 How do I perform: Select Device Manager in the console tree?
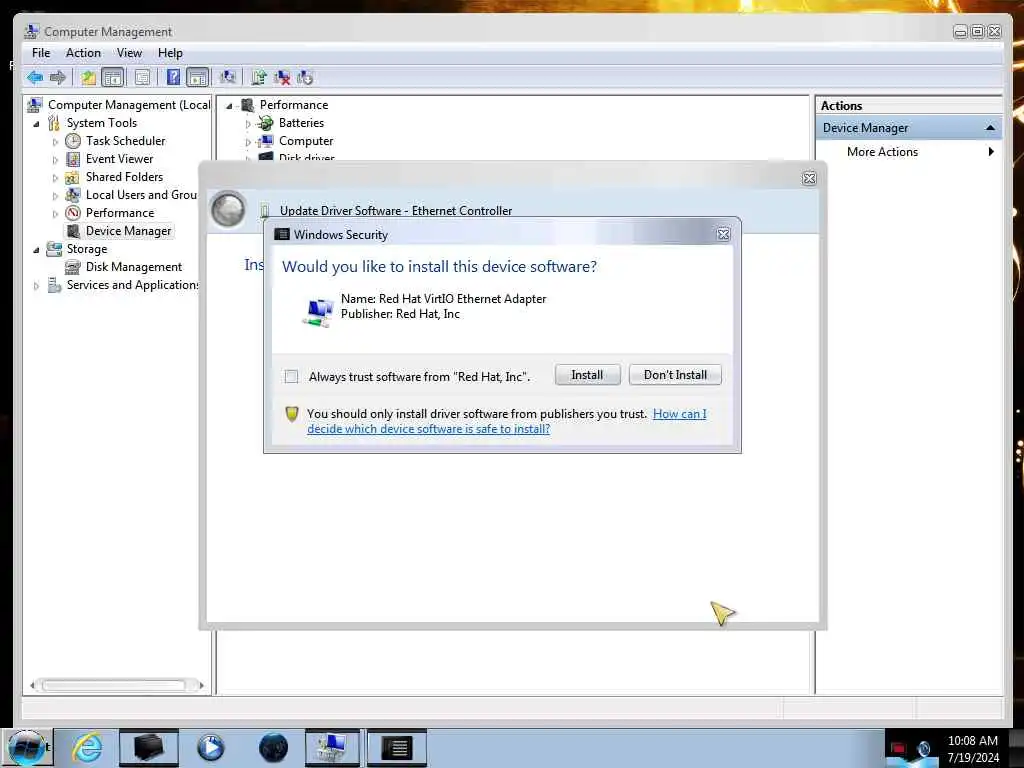point(129,231)
